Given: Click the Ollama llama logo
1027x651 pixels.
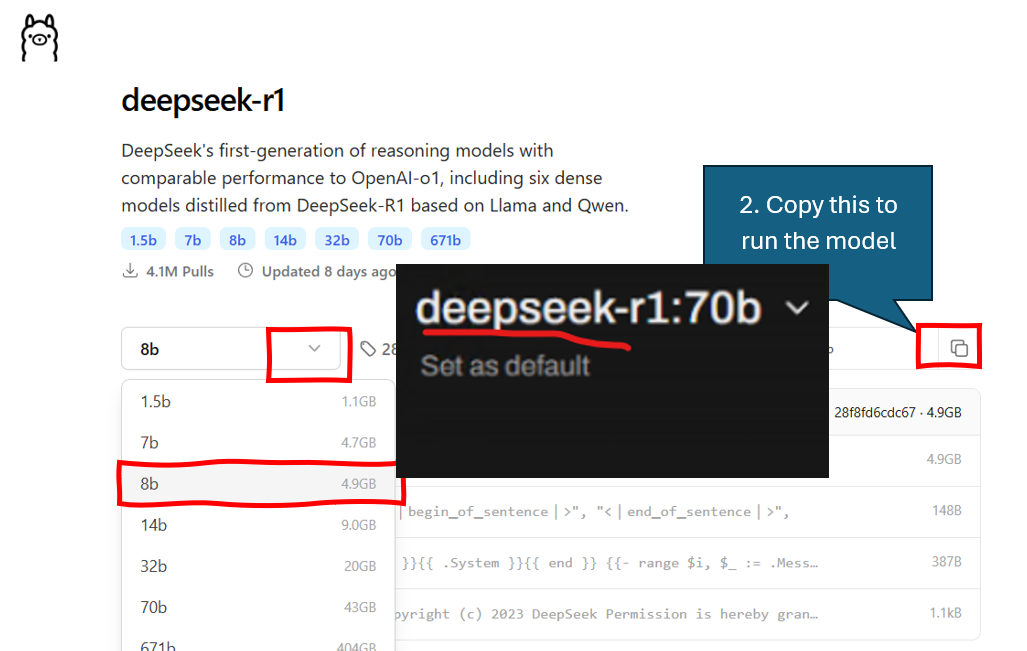Looking at the screenshot, I should 39,39.
